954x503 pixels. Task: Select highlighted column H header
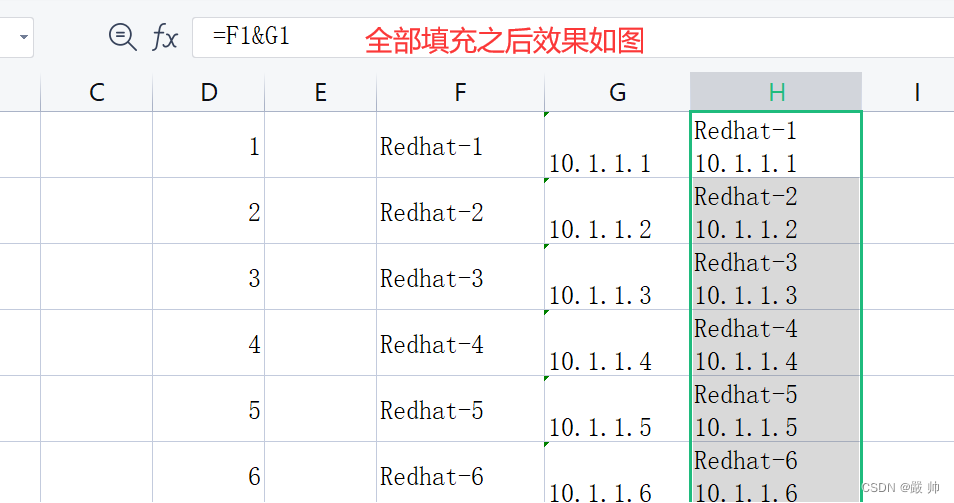776,92
